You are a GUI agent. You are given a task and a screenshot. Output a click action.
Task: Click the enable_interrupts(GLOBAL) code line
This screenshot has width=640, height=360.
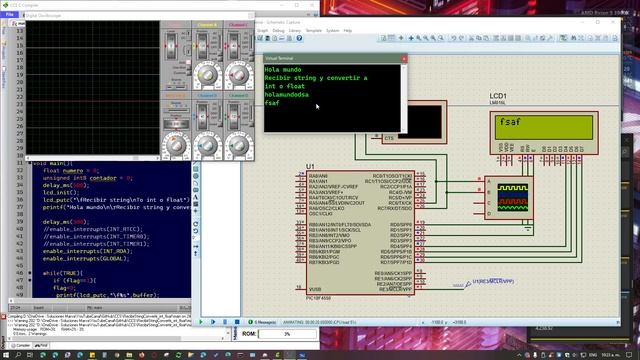click(x=86, y=258)
